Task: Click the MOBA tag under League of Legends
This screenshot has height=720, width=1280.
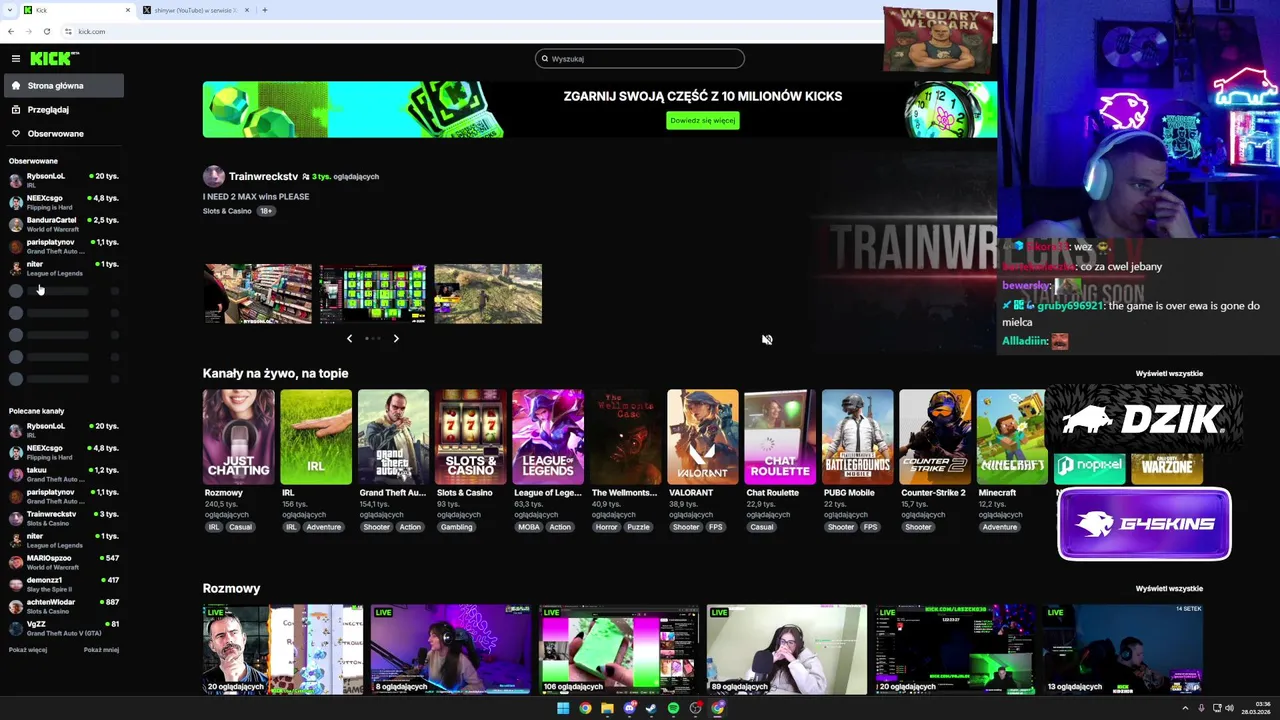Action: click(527, 527)
